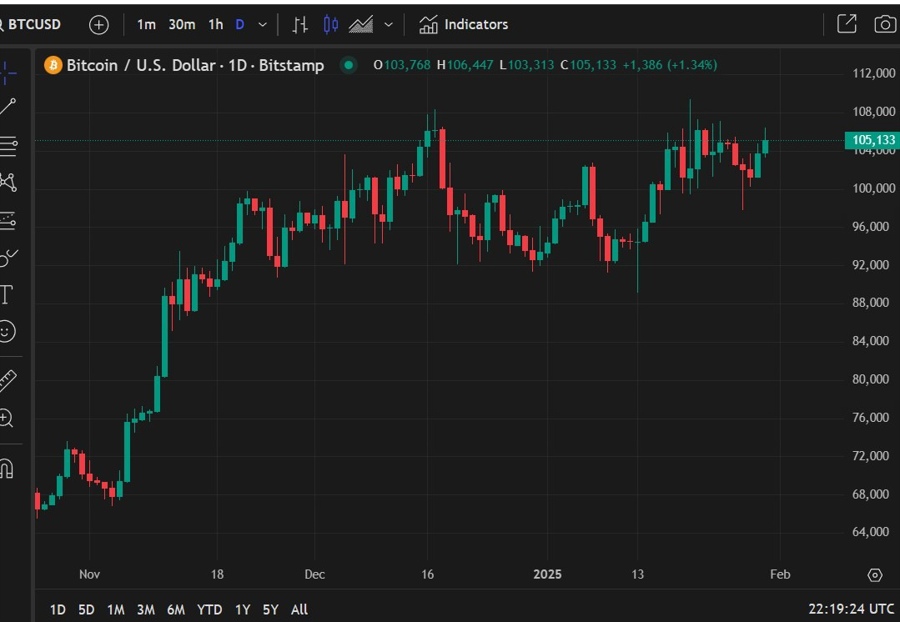Set date range to 1M
The image size is (900, 622).
tap(116, 609)
